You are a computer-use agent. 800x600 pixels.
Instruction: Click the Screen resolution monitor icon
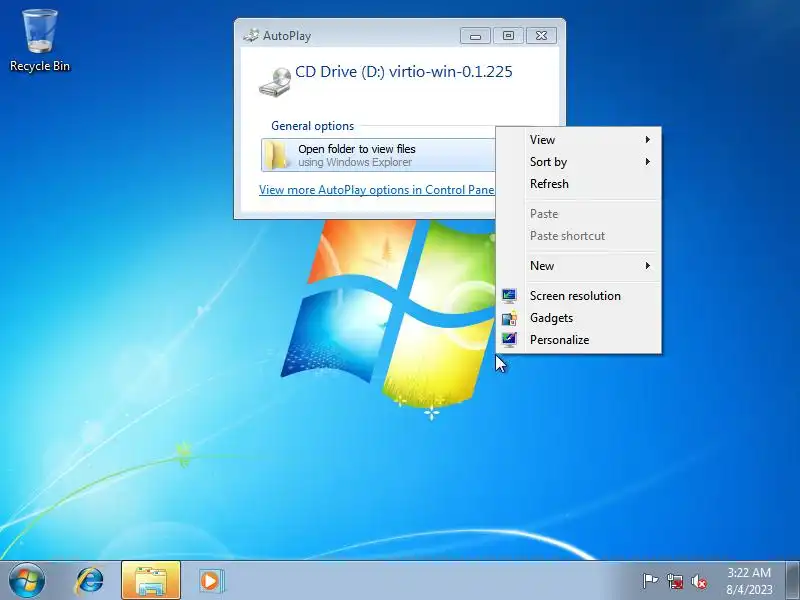[509, 295]
